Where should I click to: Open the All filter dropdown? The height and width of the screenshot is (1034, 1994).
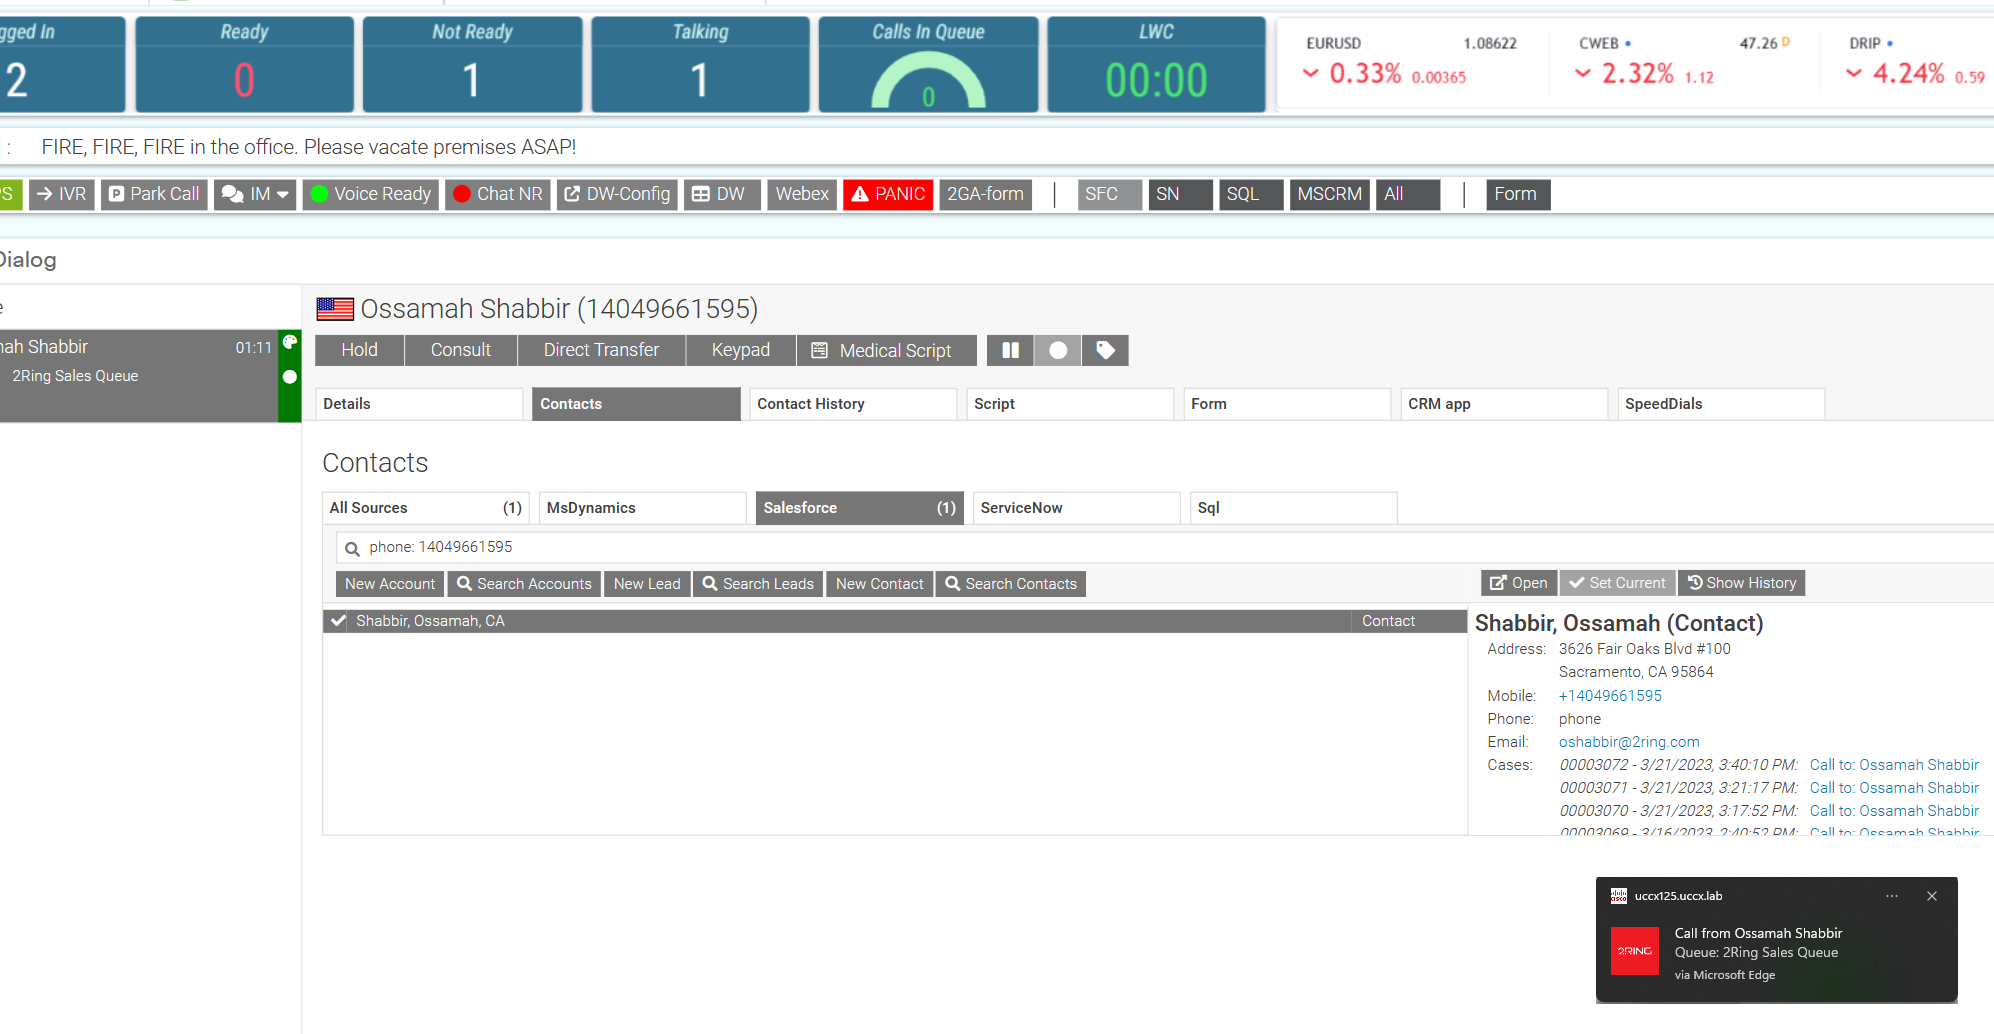1408,194
